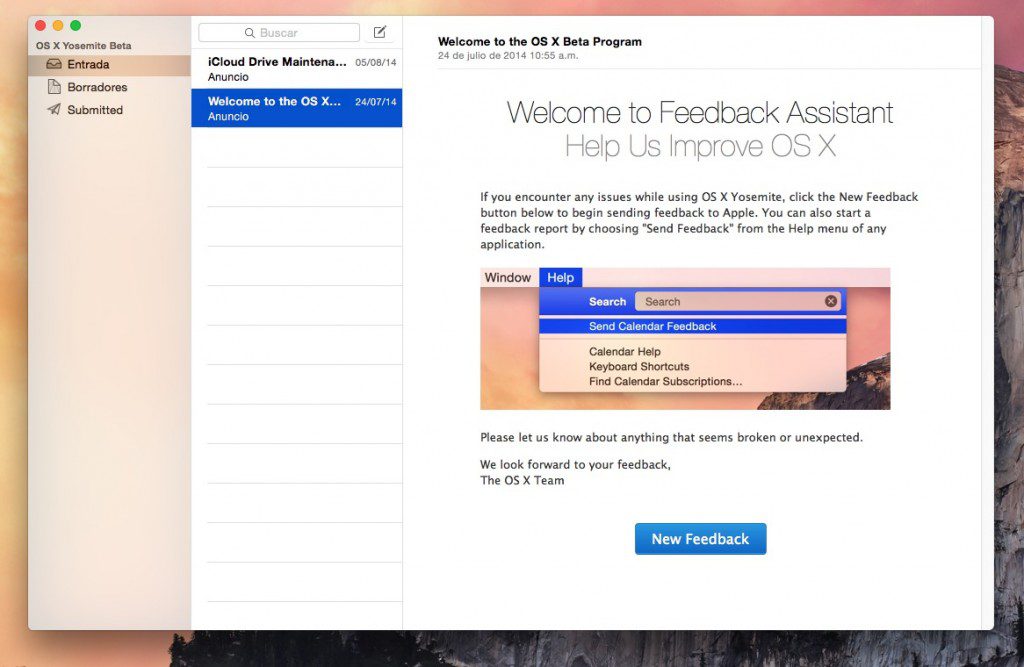Click the Help Us Improve OS X subtitle
This screenshot has height=667, width=1024.
700,146
